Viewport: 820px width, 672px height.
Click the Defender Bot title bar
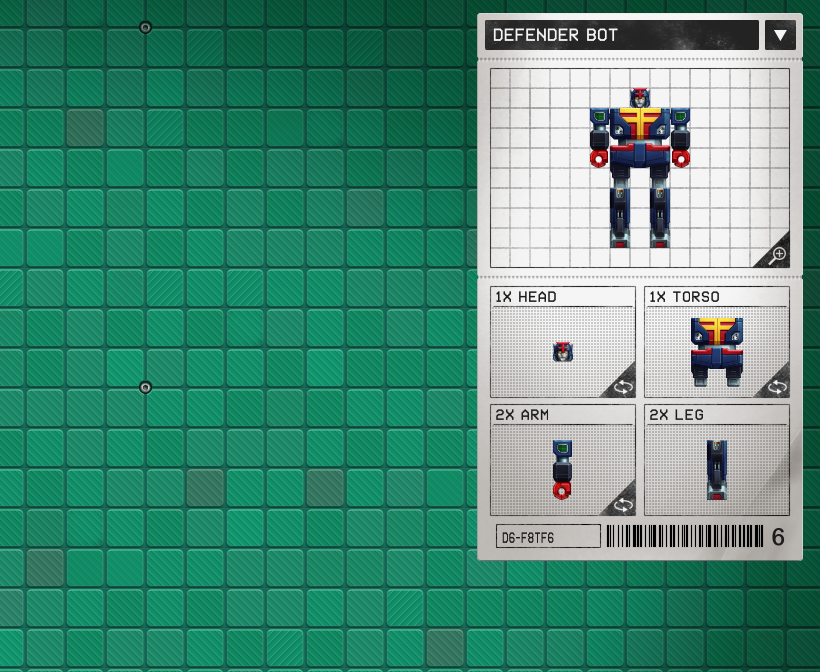point(622,35)
